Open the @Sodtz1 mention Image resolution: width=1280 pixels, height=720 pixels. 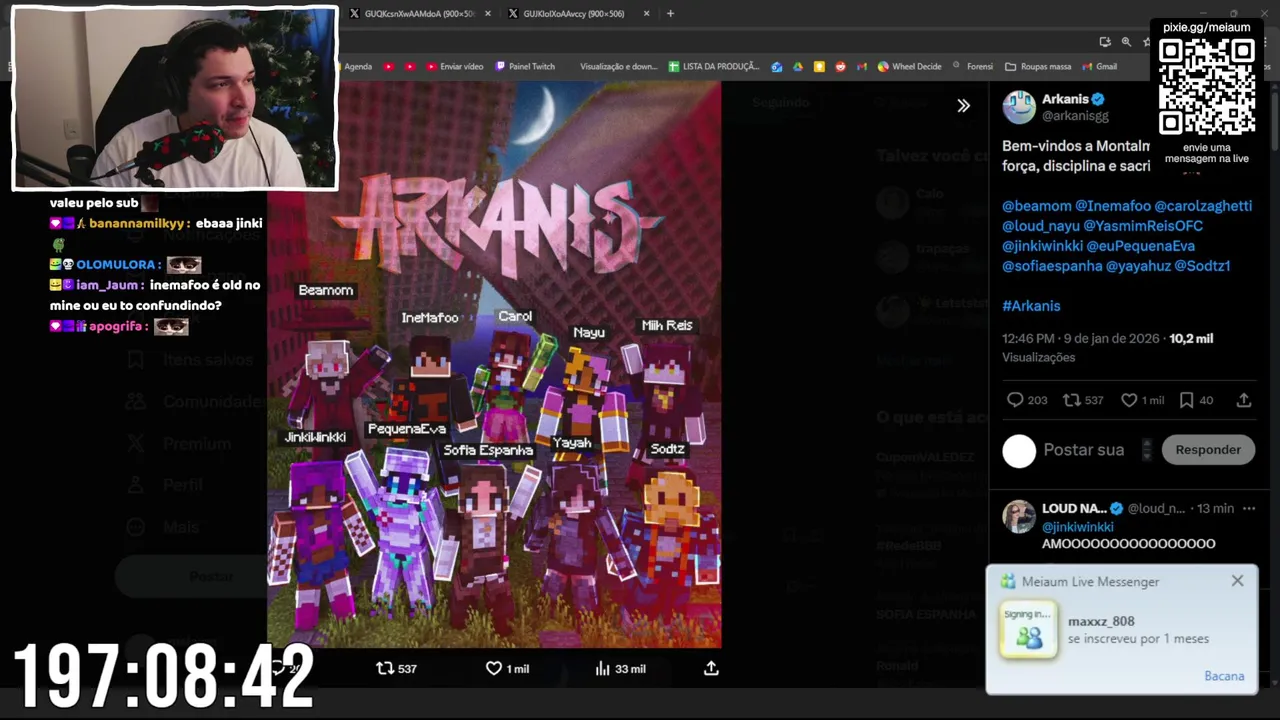coord(1202,266)
